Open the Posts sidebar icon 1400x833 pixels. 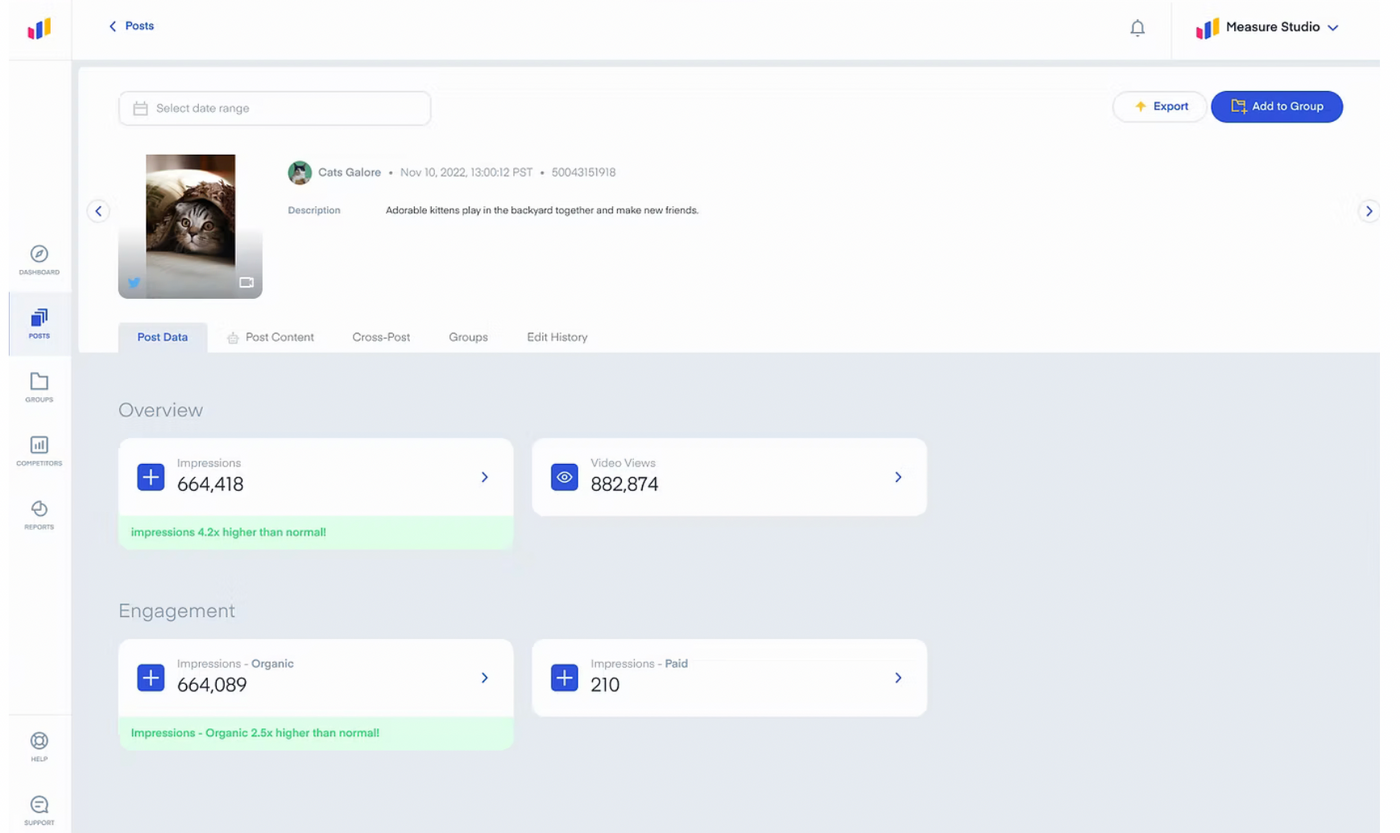point(39,318)
